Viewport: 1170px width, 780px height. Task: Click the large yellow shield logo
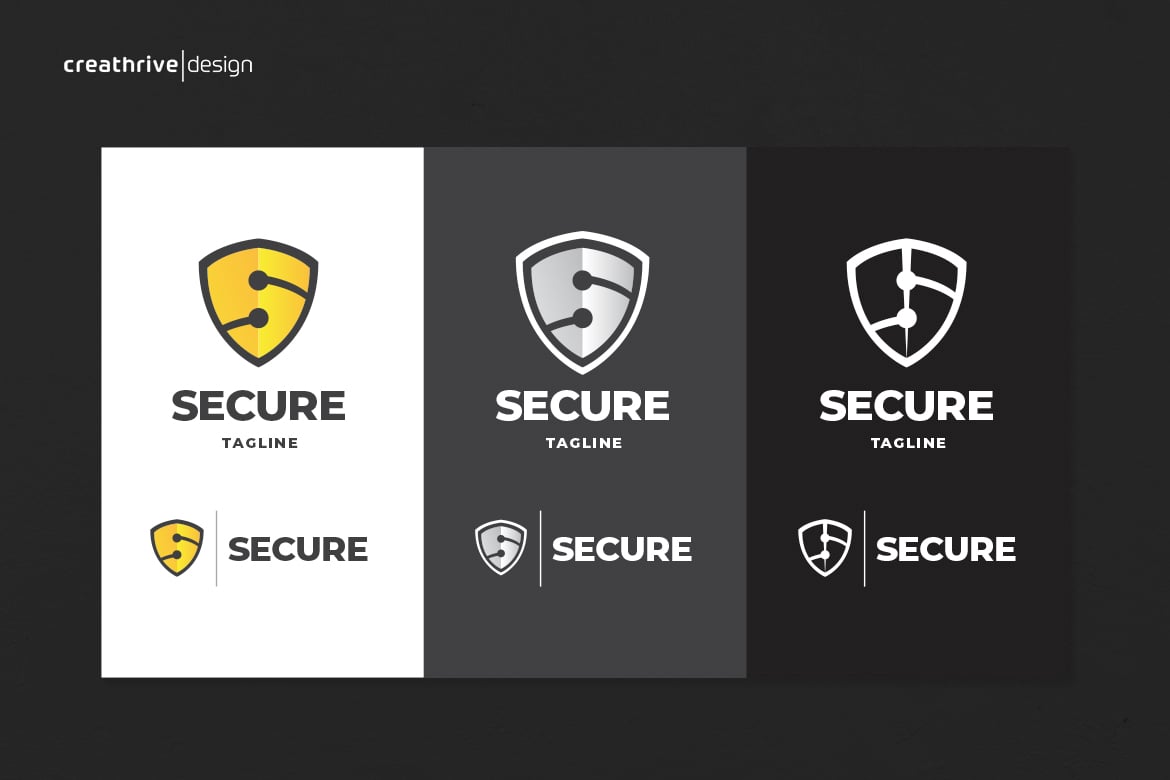click(x=258, y=302)
